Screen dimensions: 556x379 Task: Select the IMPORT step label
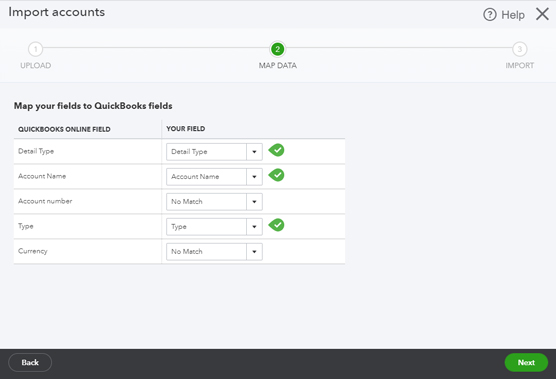(x=519, y=66)
